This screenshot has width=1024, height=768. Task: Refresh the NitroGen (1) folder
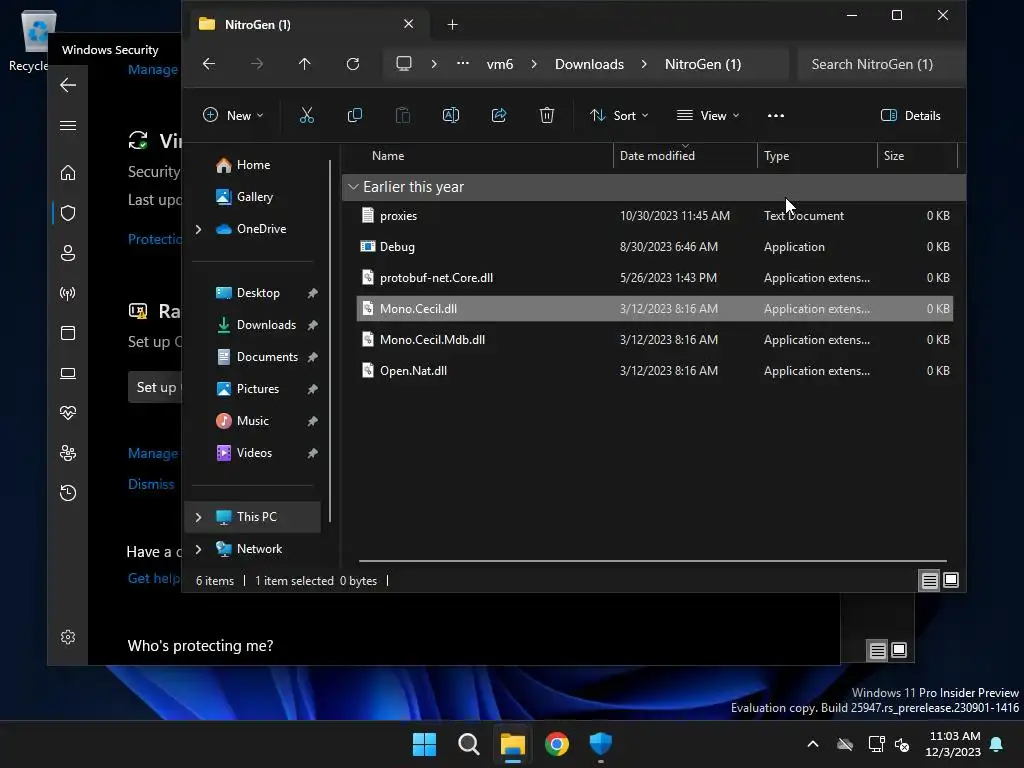tap(353, 64)
